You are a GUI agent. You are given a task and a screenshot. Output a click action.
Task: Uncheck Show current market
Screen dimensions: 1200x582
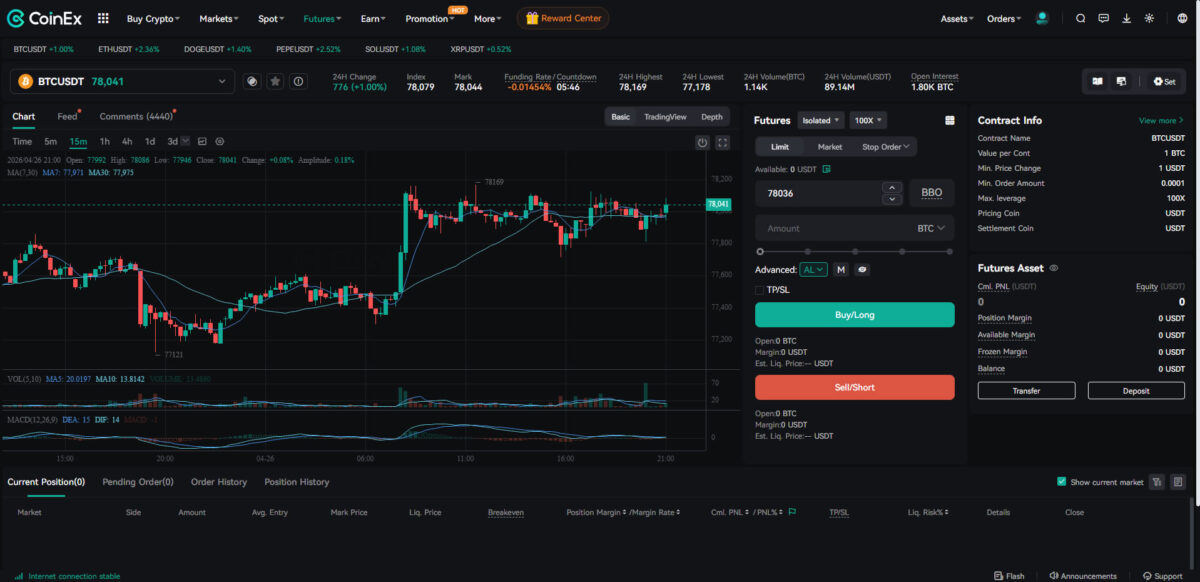[x=1062, y=482]
